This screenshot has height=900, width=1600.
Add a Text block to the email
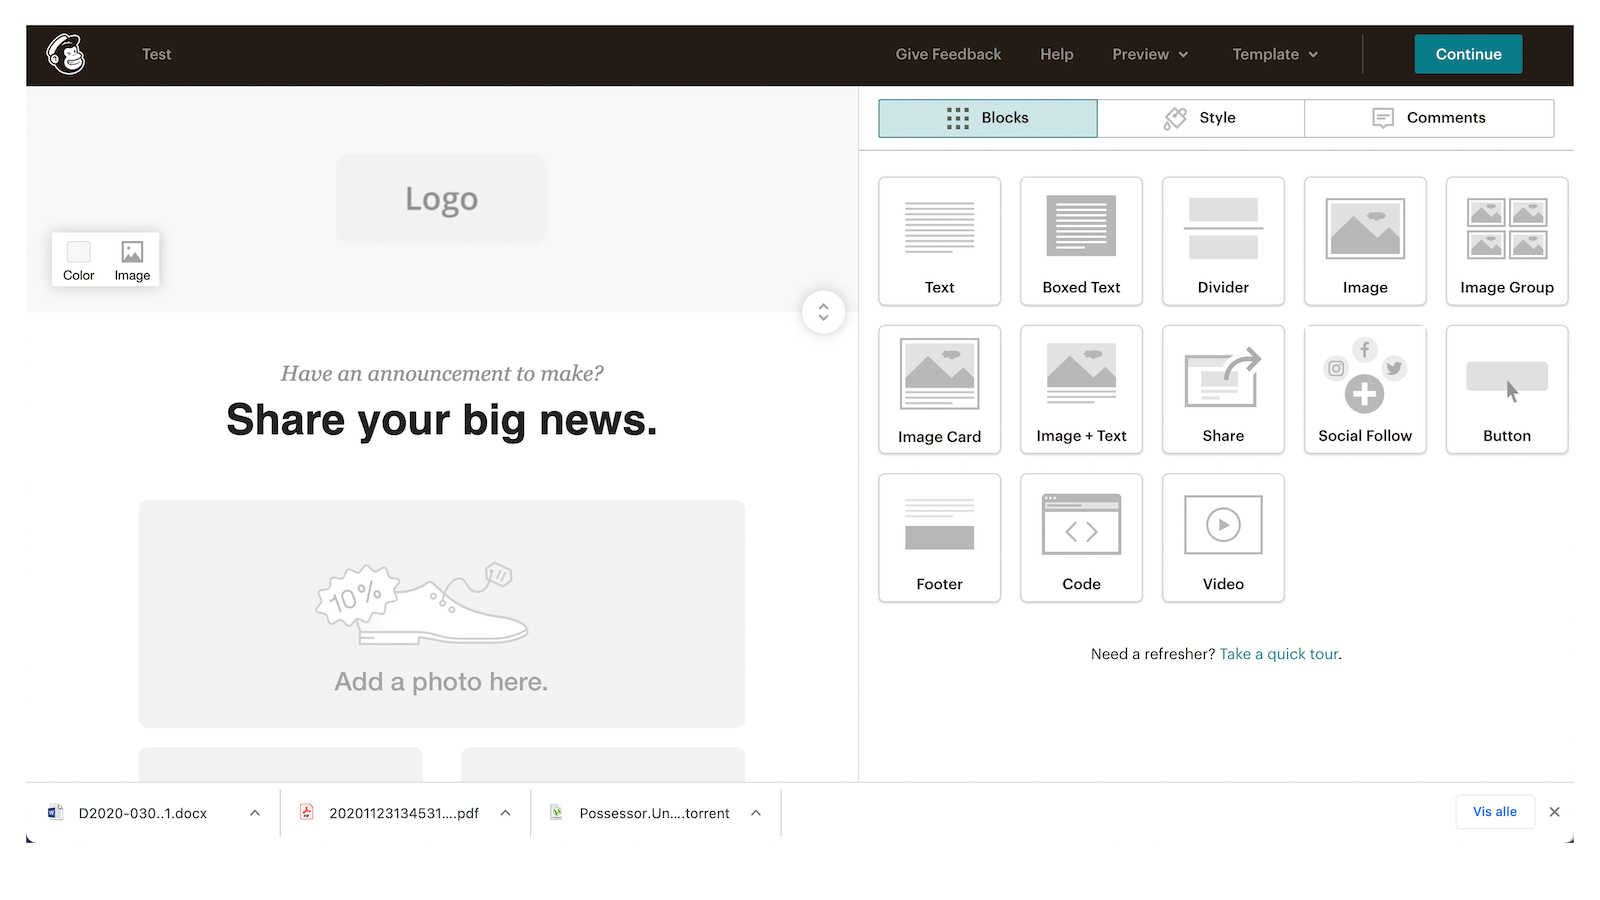(x=938, y=240)
